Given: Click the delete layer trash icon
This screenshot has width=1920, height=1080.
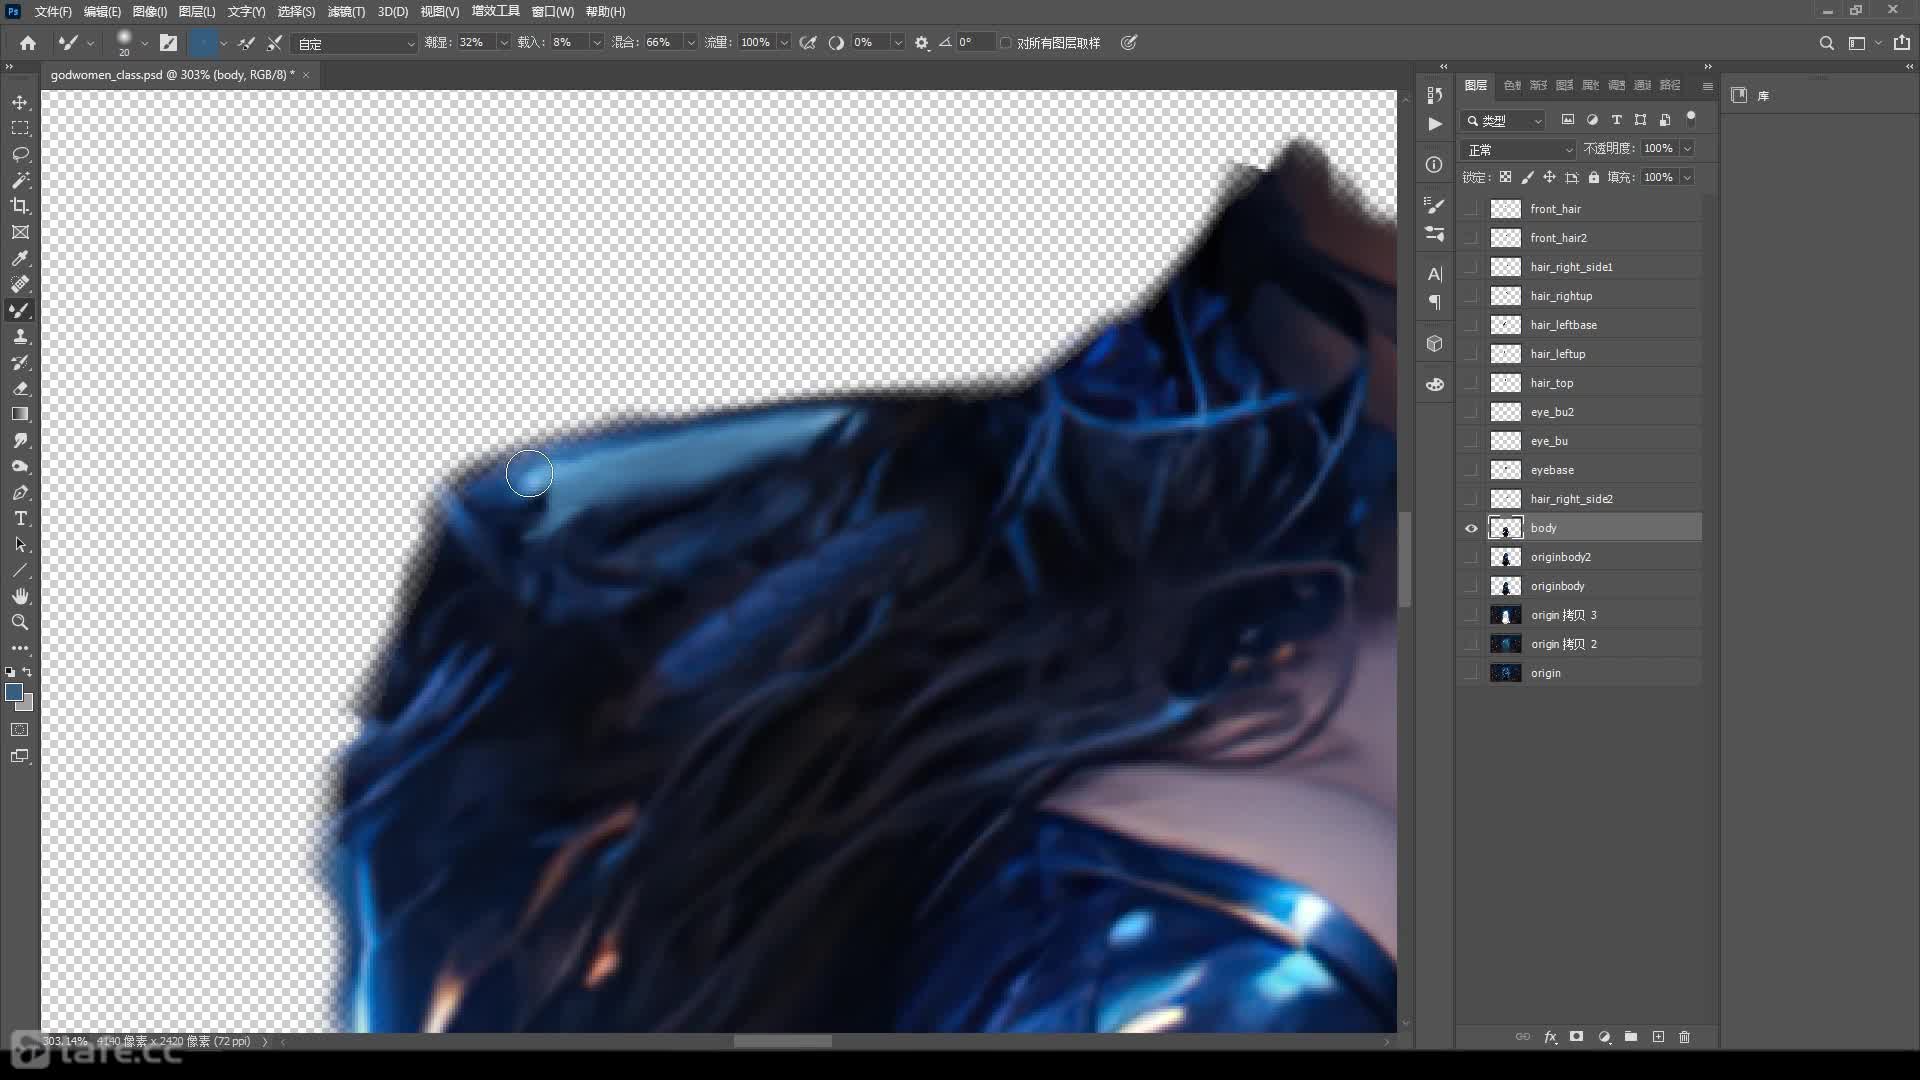Looking at the screenshot, I should point(1684,1037).
